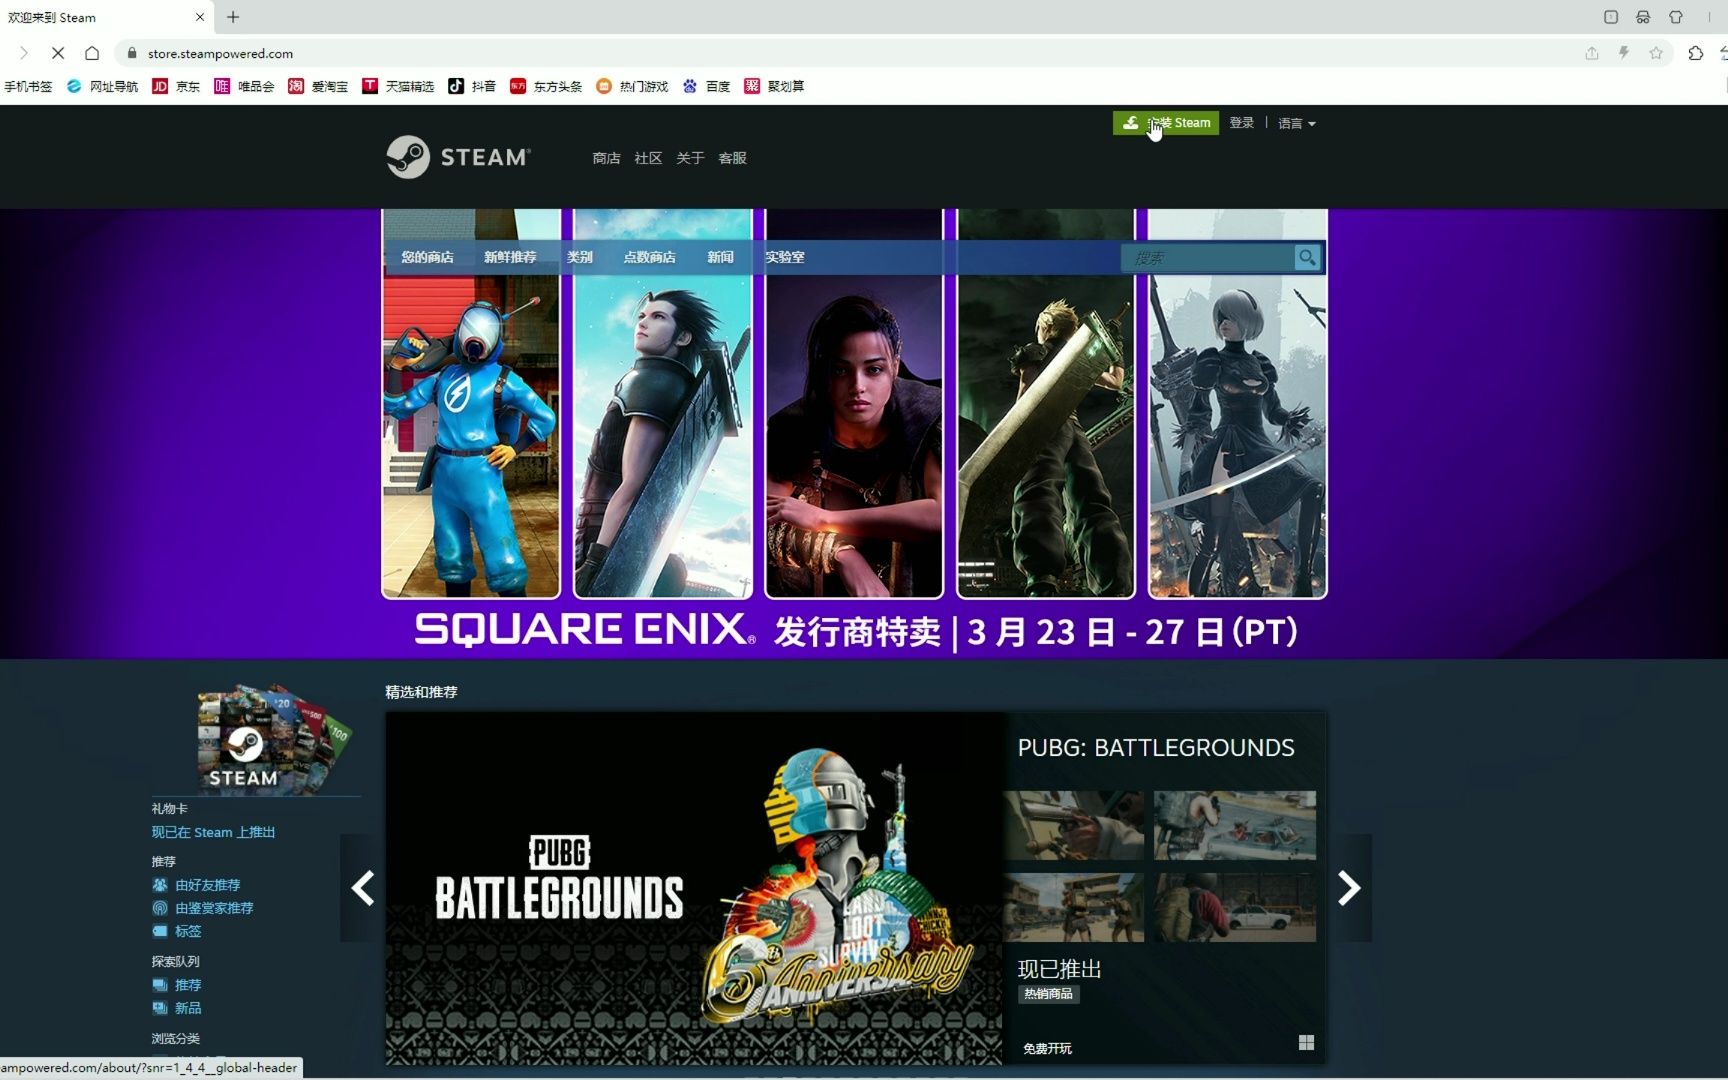1728x1080 pixels.
Task: Select the 实验室 store tab
Action: 785,257
